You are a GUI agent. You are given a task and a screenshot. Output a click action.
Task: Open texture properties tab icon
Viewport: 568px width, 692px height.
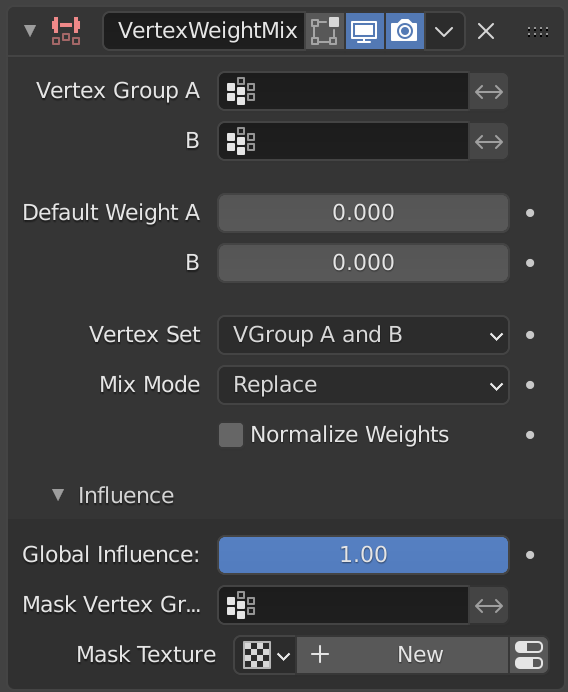tap(529, 655)
